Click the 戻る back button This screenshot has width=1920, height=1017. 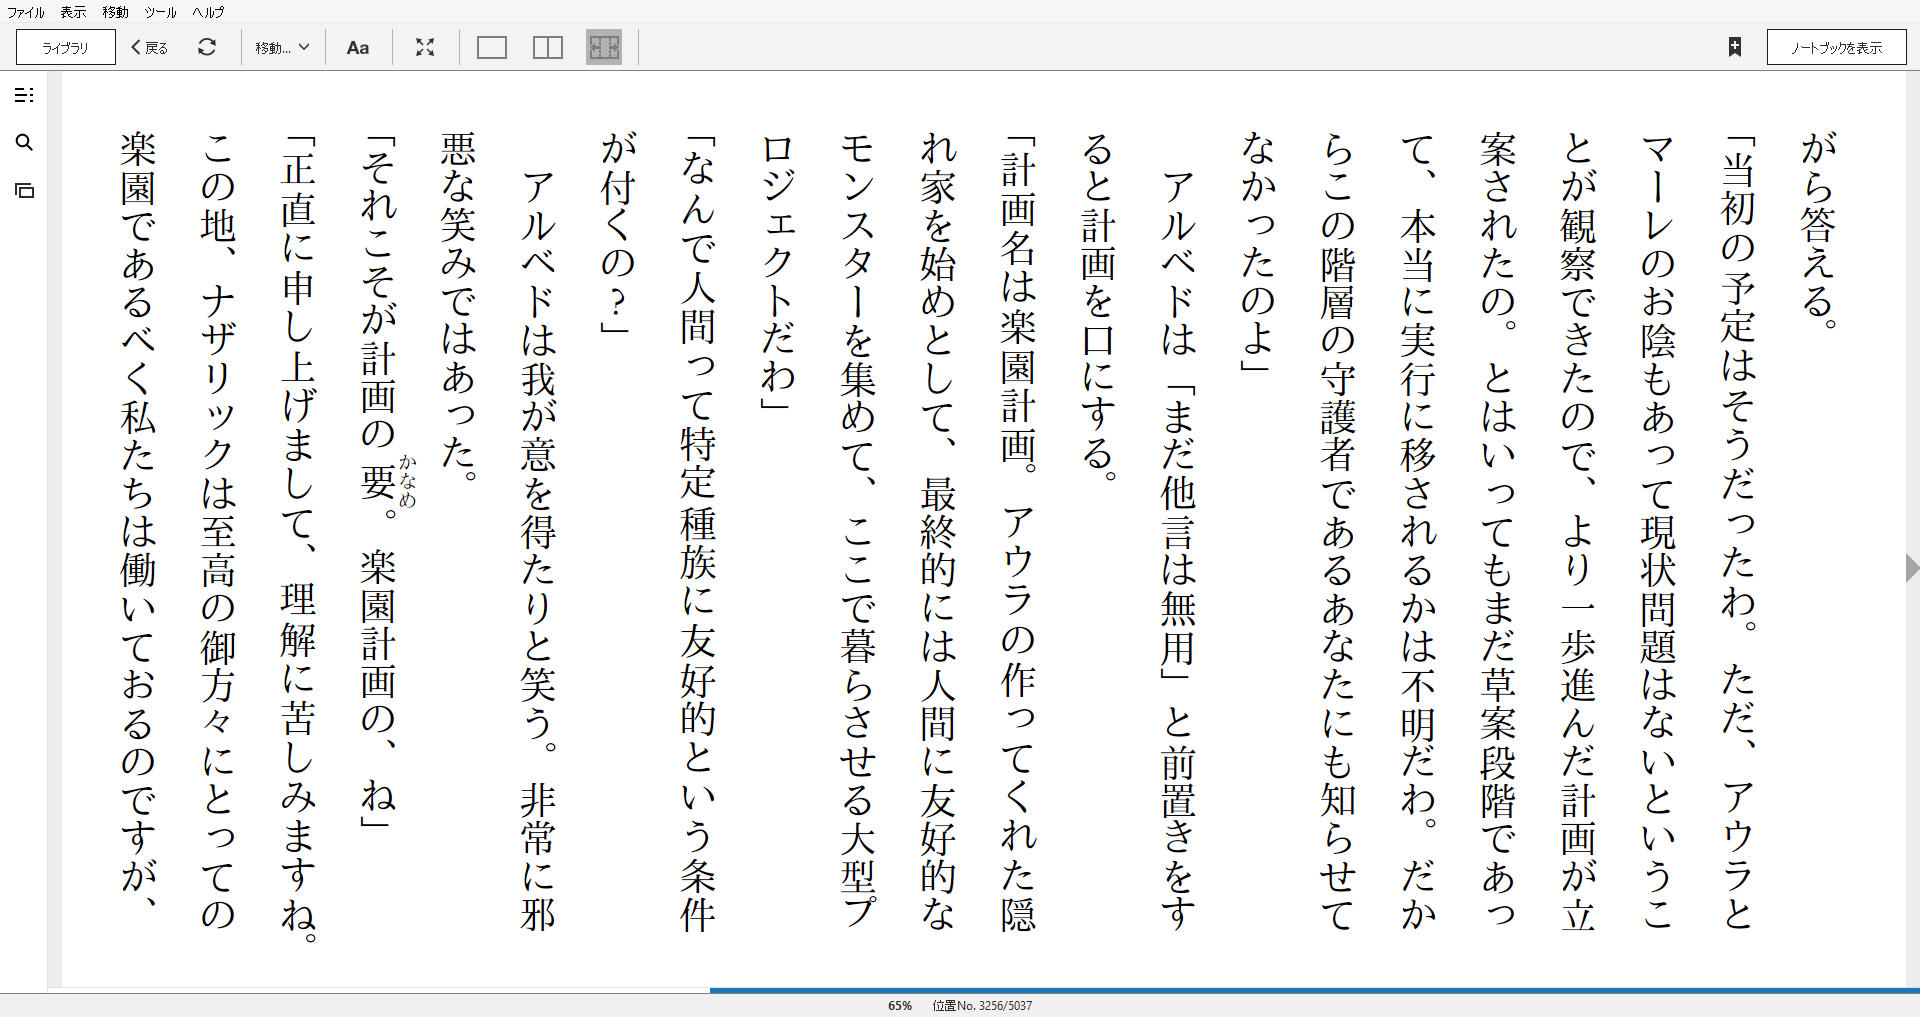(150, 47)
